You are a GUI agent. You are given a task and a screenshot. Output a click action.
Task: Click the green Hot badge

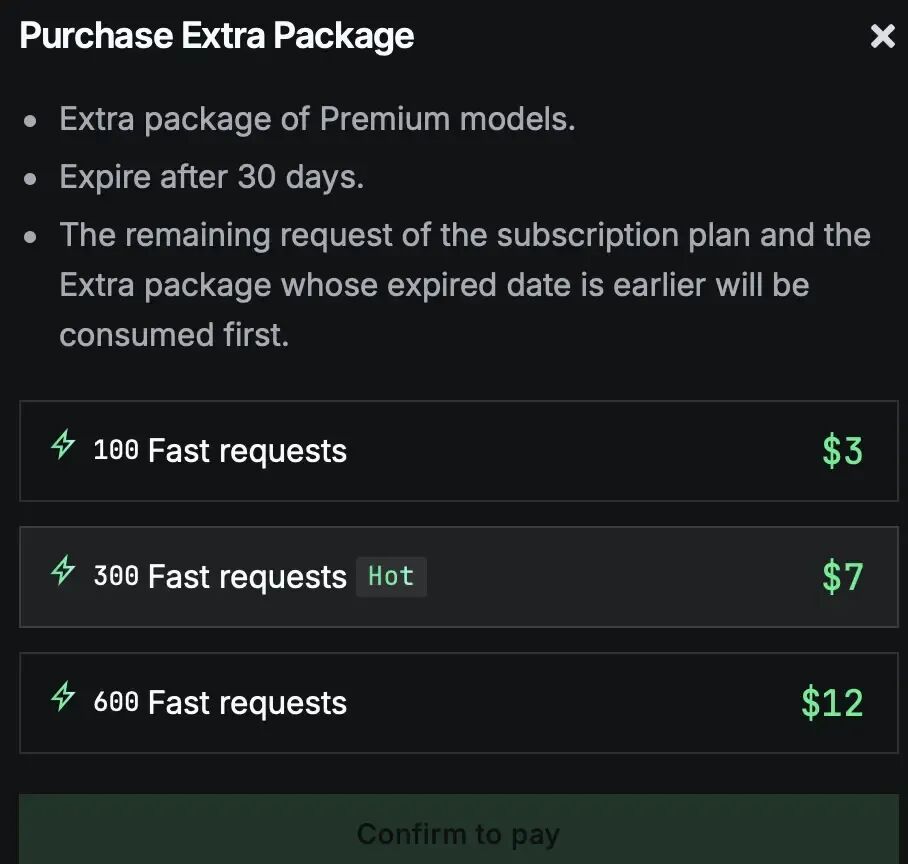[391, 577]
